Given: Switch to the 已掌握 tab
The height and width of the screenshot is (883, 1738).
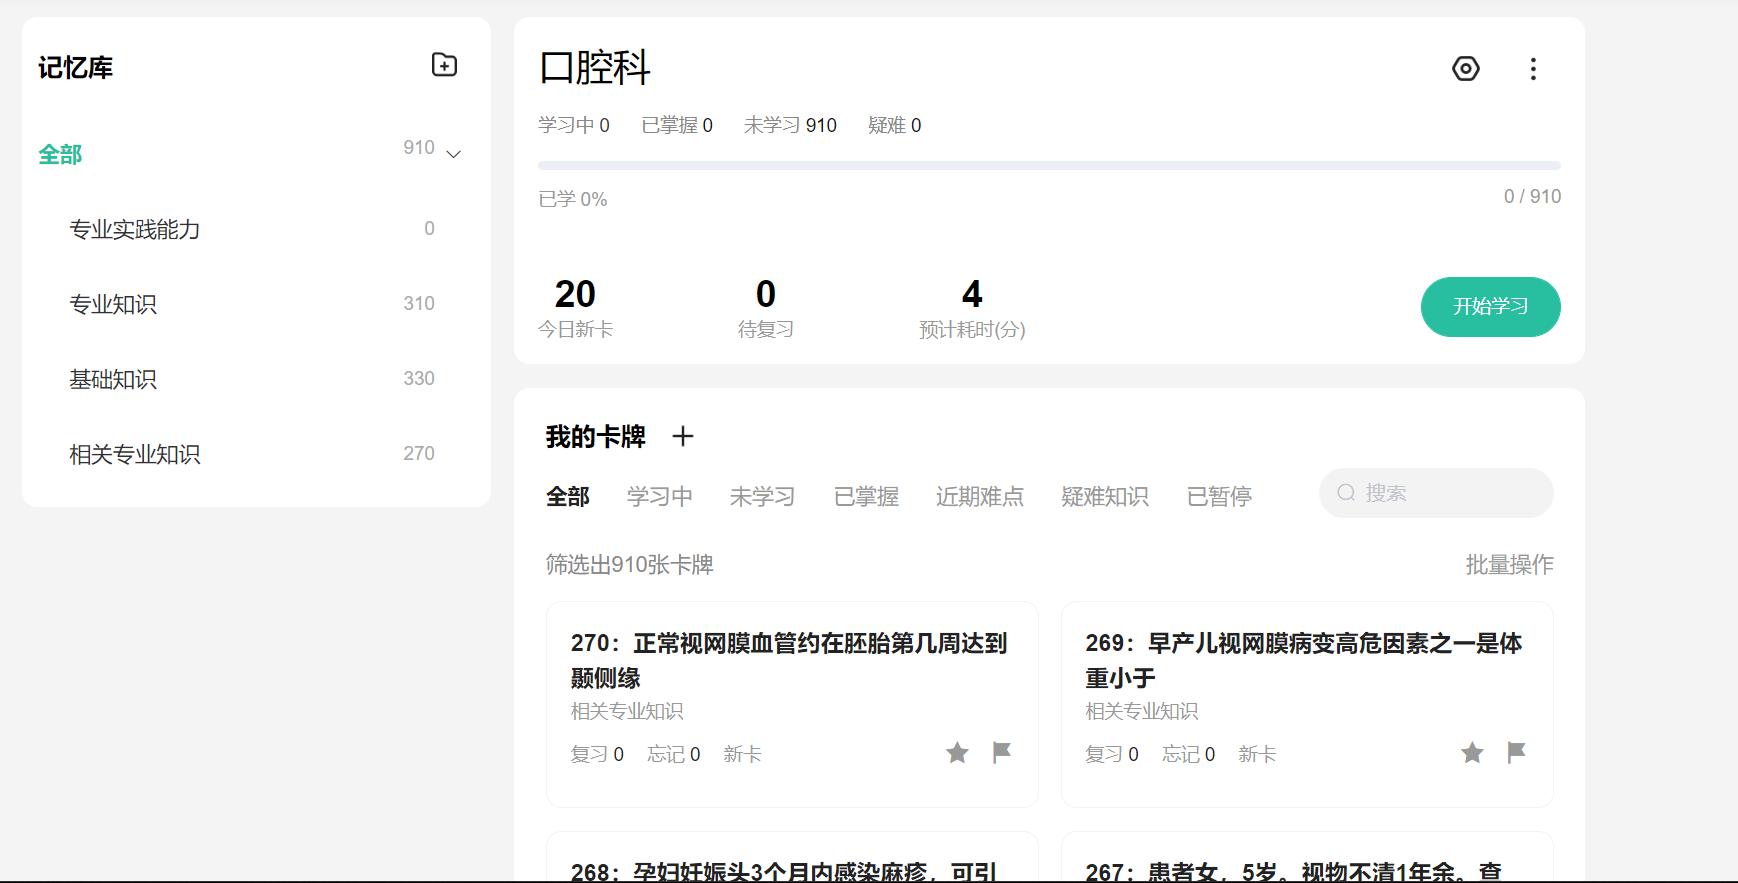Looking at the screenshot, I should pos(866,496).
